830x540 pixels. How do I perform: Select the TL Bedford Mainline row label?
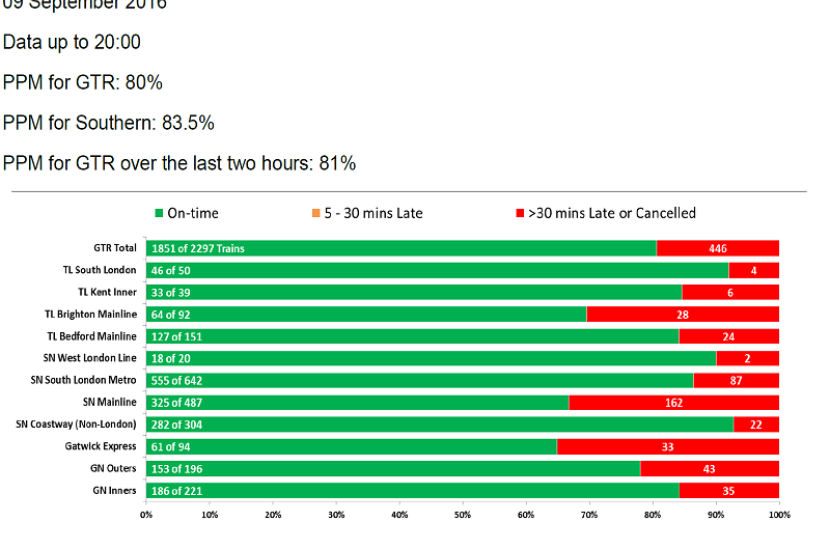tap(92, 336)
